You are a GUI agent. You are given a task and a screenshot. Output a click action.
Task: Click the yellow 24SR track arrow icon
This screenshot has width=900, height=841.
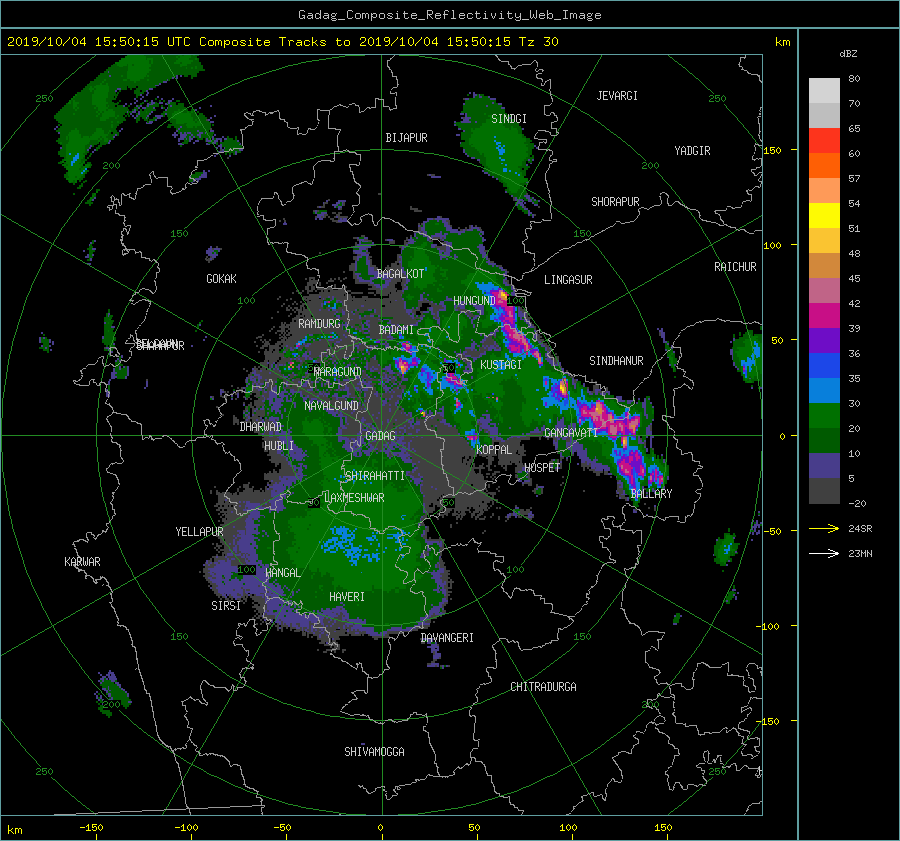pos(824,528)
